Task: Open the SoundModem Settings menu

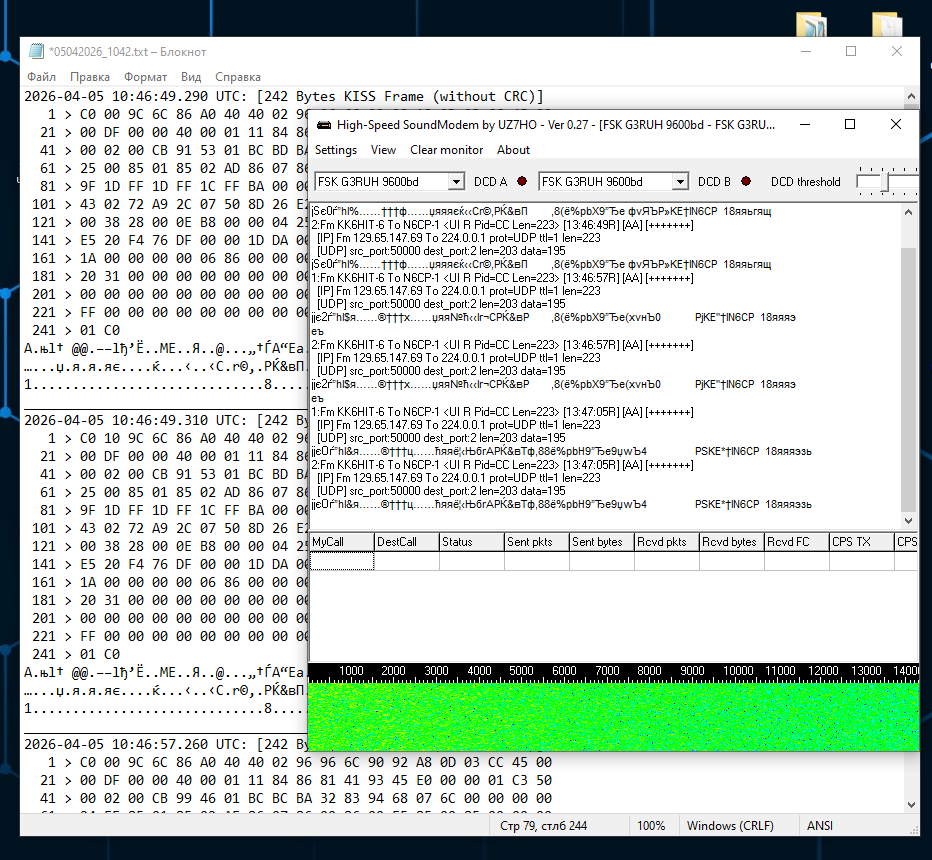Action: (x=336, y=150)
